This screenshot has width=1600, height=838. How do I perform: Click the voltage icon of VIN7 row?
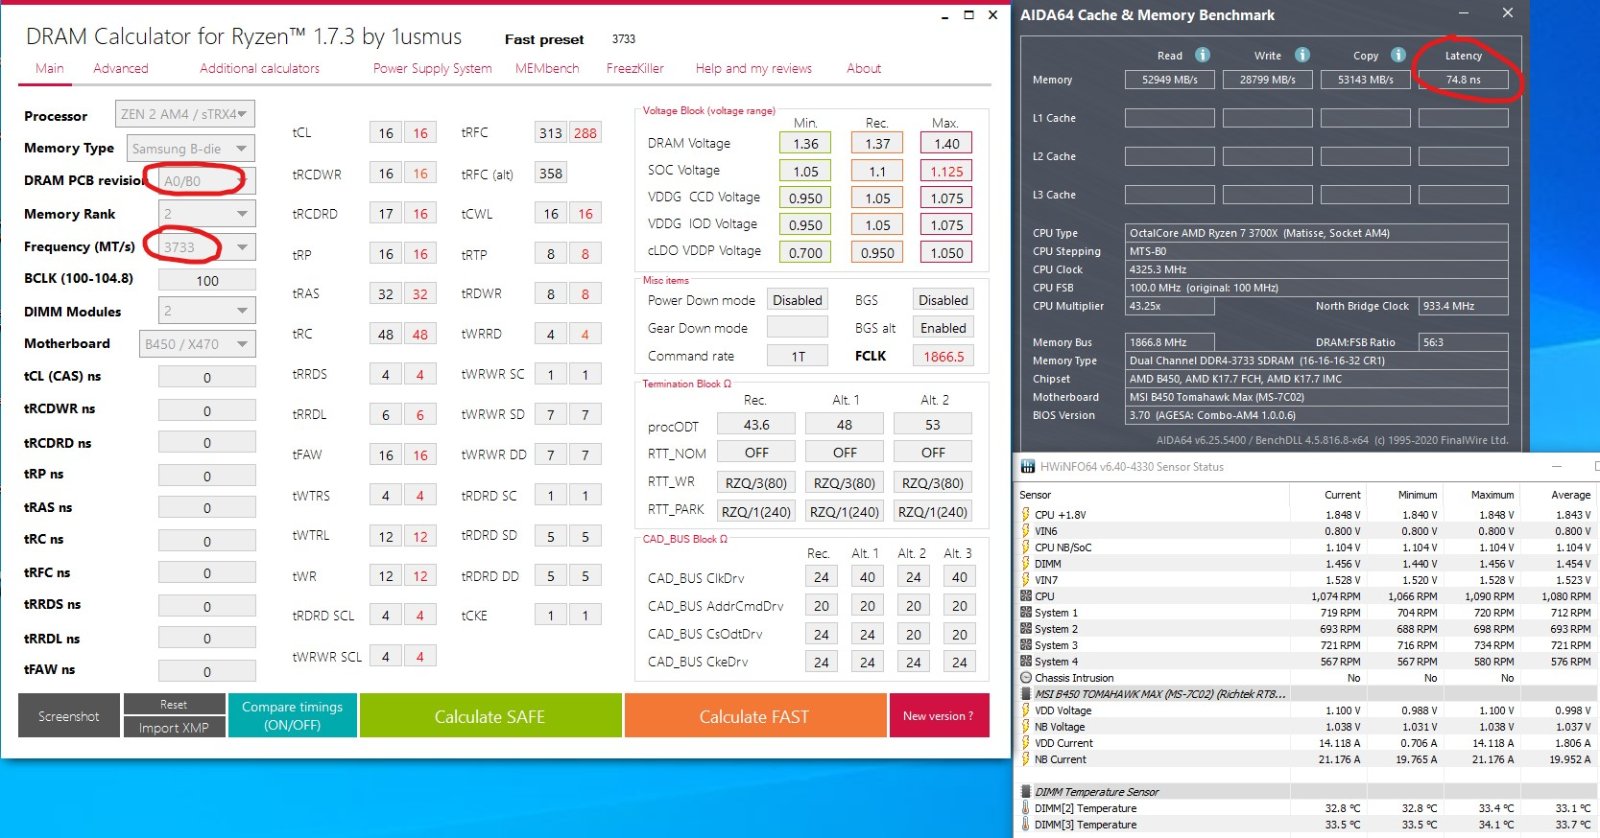tap(1025, 580)
